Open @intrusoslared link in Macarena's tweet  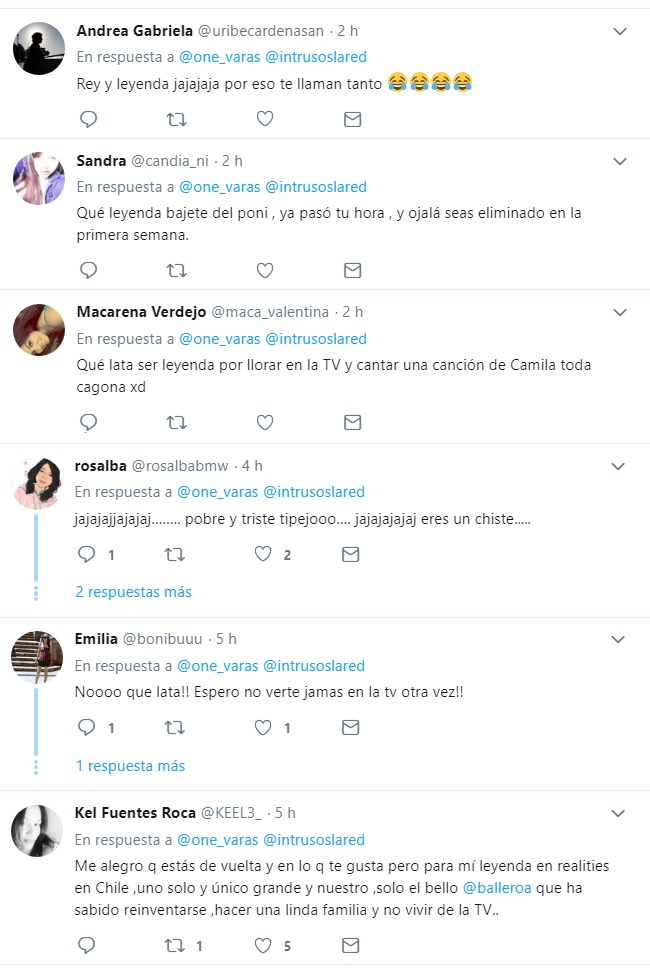314,339
